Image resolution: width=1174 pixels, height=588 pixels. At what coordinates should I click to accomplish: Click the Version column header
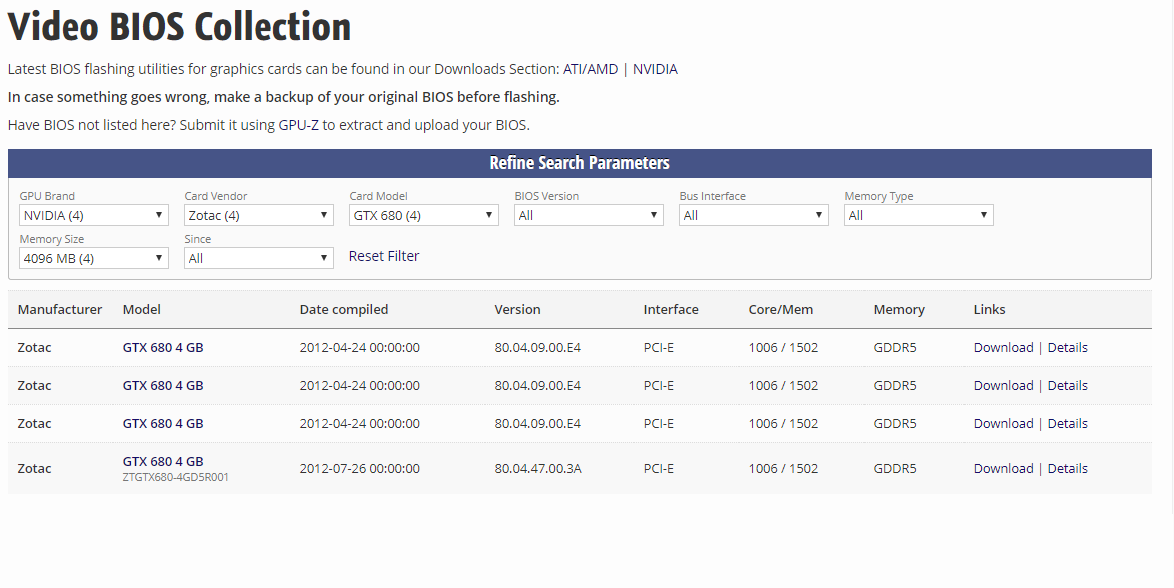click(517, 309)
